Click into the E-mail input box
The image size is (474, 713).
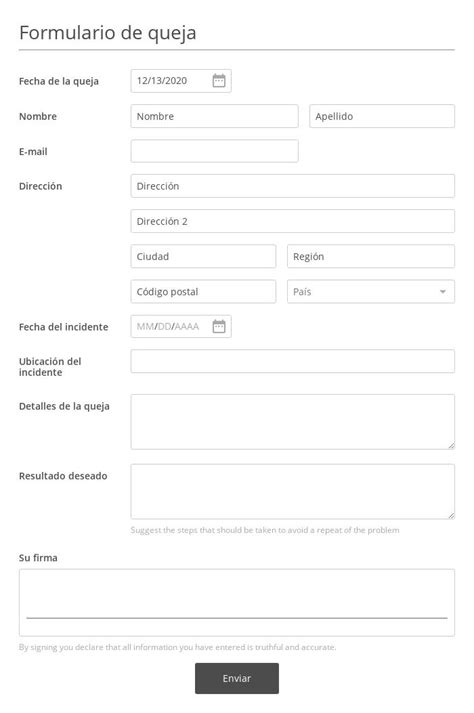tap(214, 151)
